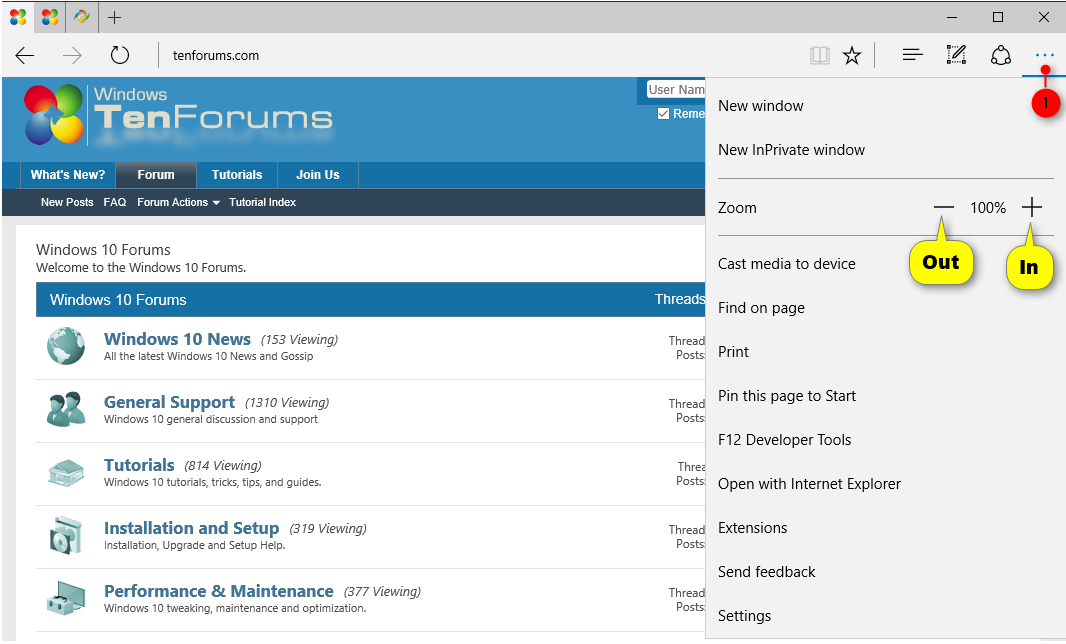Image resolution: width=1066 pixels, height=644 pixels.
Task: Maximize the Edge browser window
Action: (998, 17)
